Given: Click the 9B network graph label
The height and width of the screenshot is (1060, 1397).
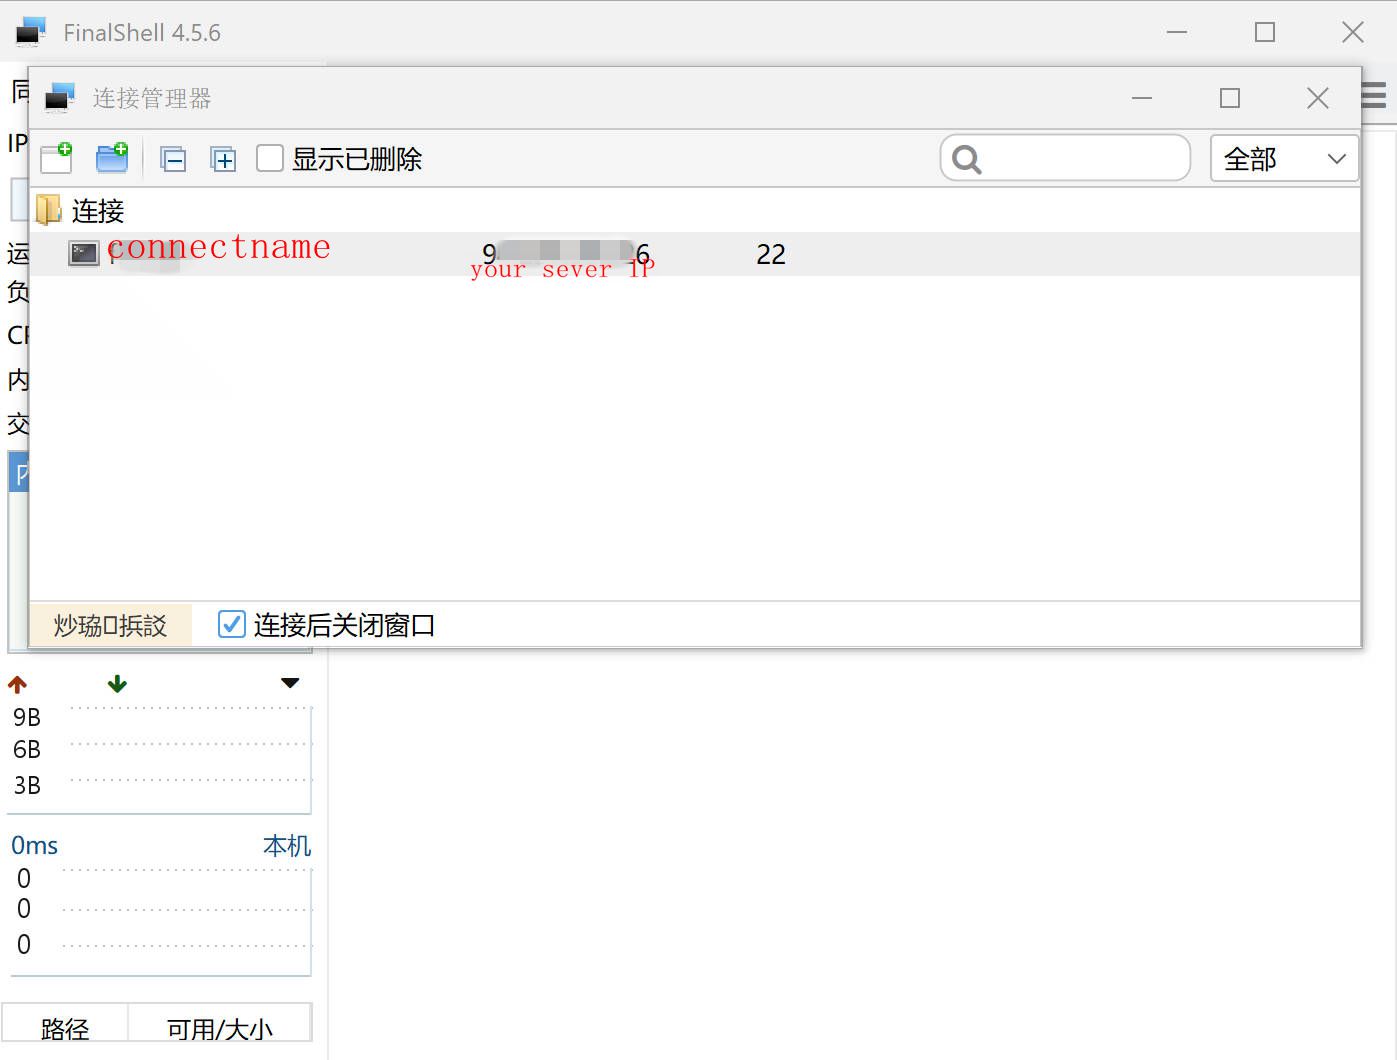Looking at the screenshot, I should click(x=27, y=717).
